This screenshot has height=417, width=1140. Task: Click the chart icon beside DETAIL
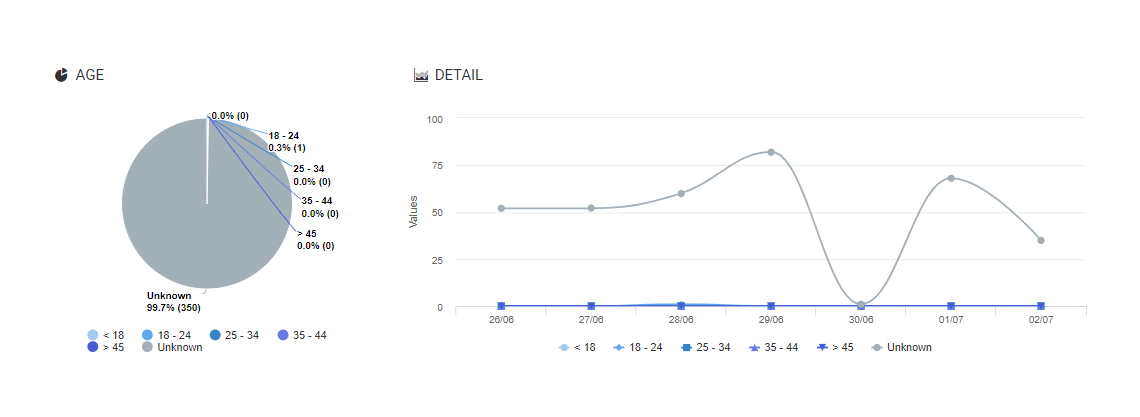[421, 75]
